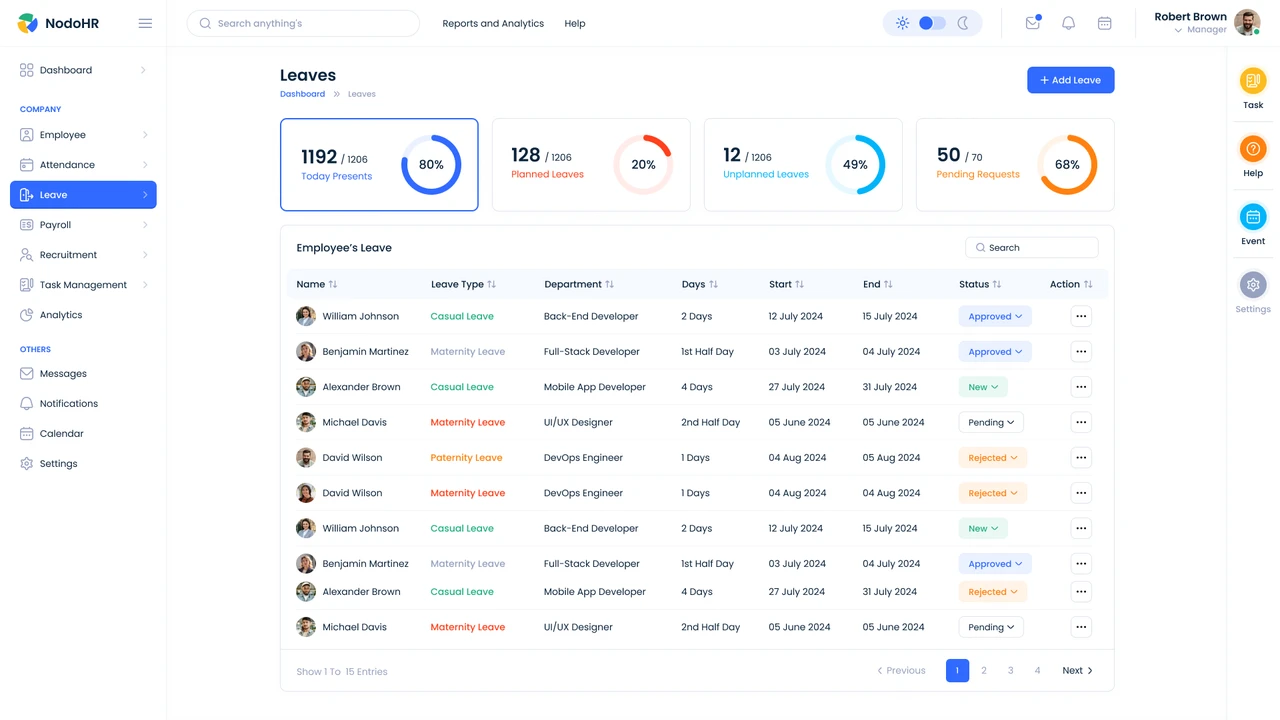
Task: Open Manager dropdown under Robert Brown
Action: click(1200, 30)
